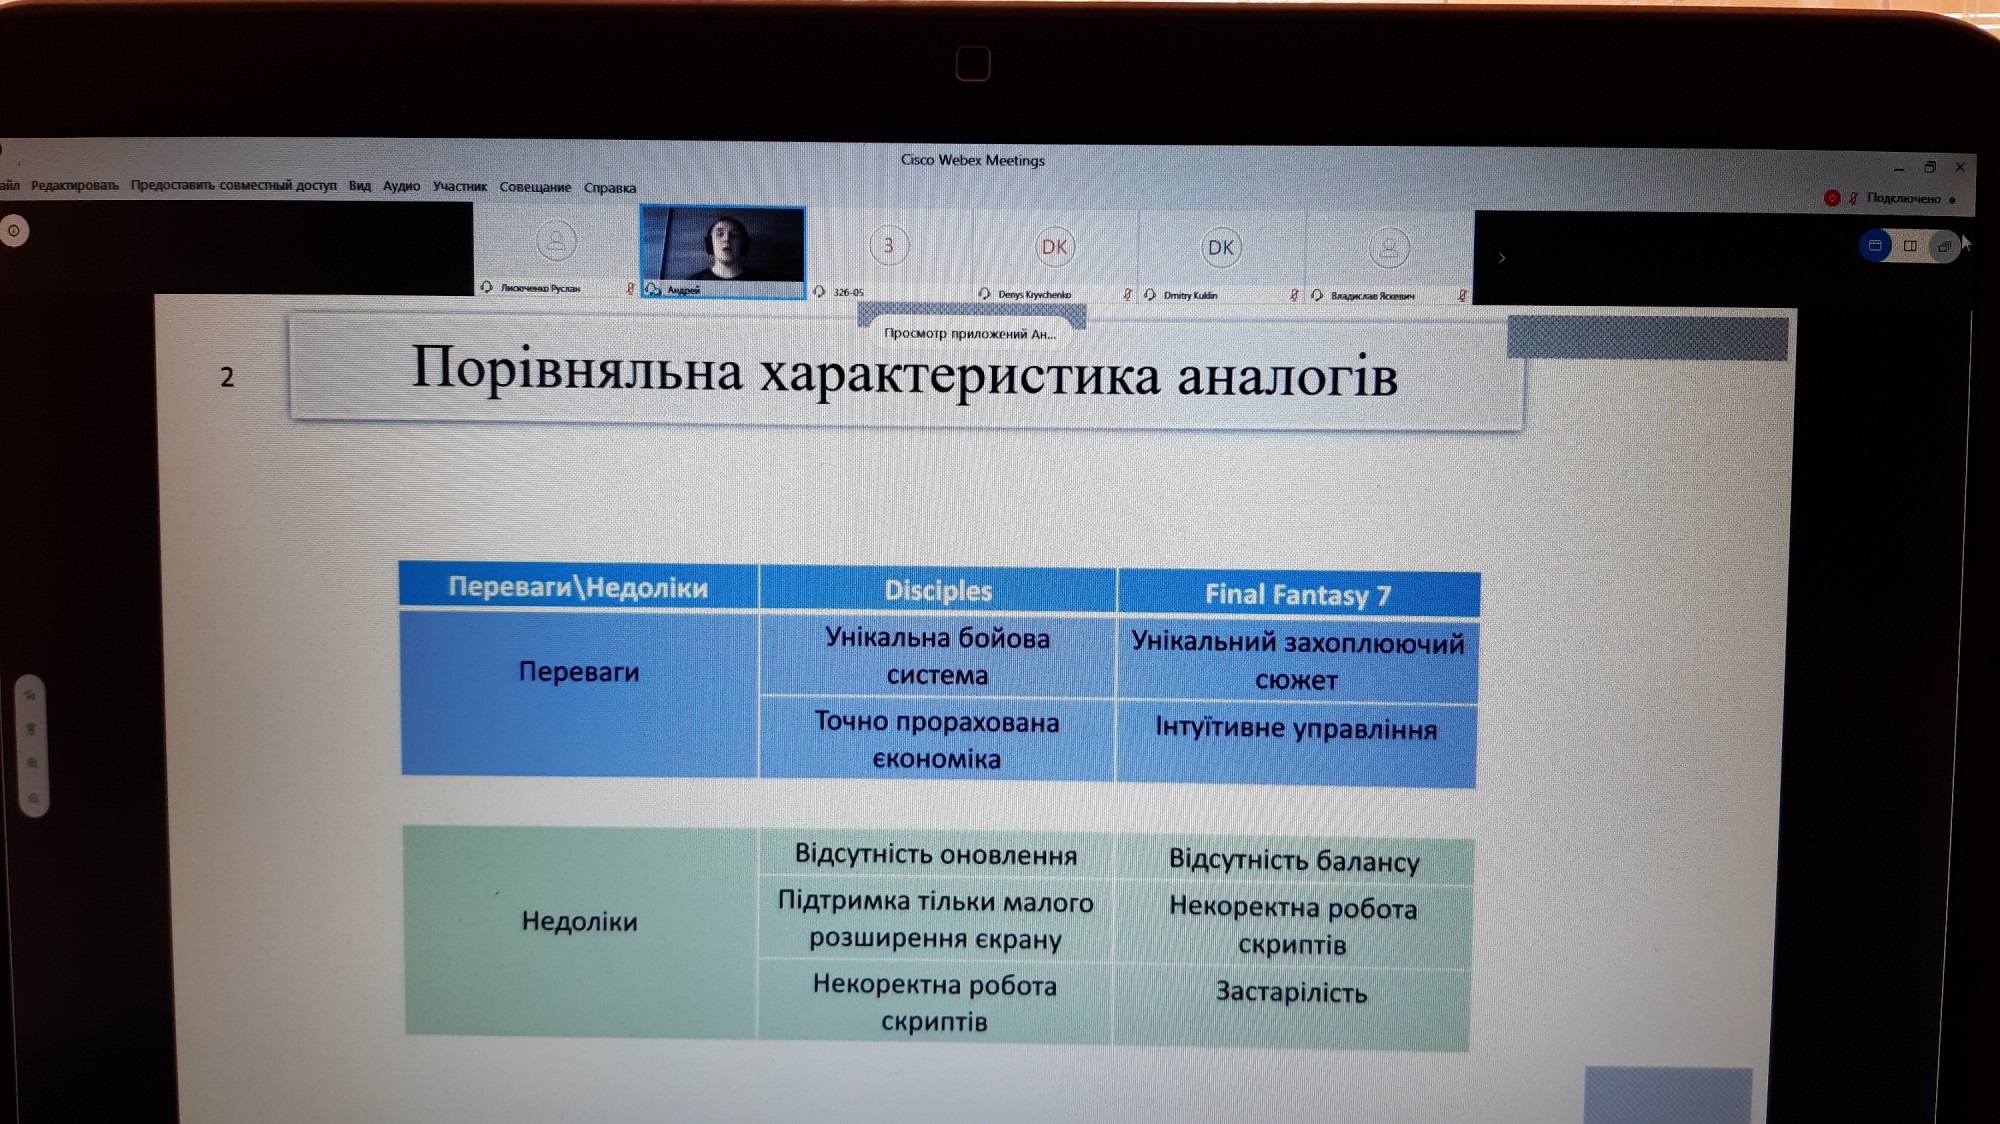Viewport: 2000px width, 1124px height.
Task: Click the slide title Порівняльна характеристика аналогів
Action: point(904,372)
